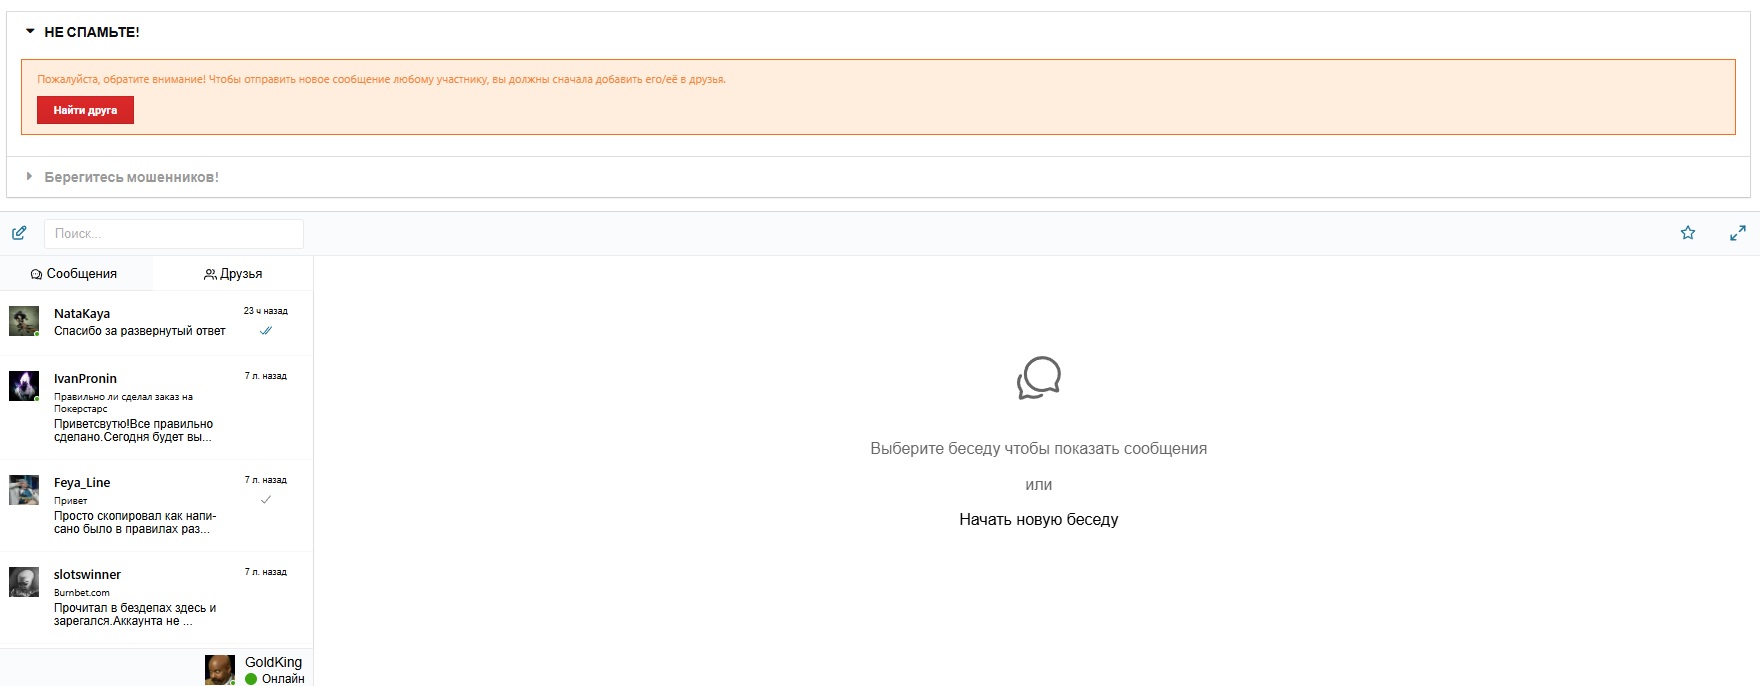Click GoldKing's profile avatar
This screenshot has width=1760, height=686.
[220, 670]
